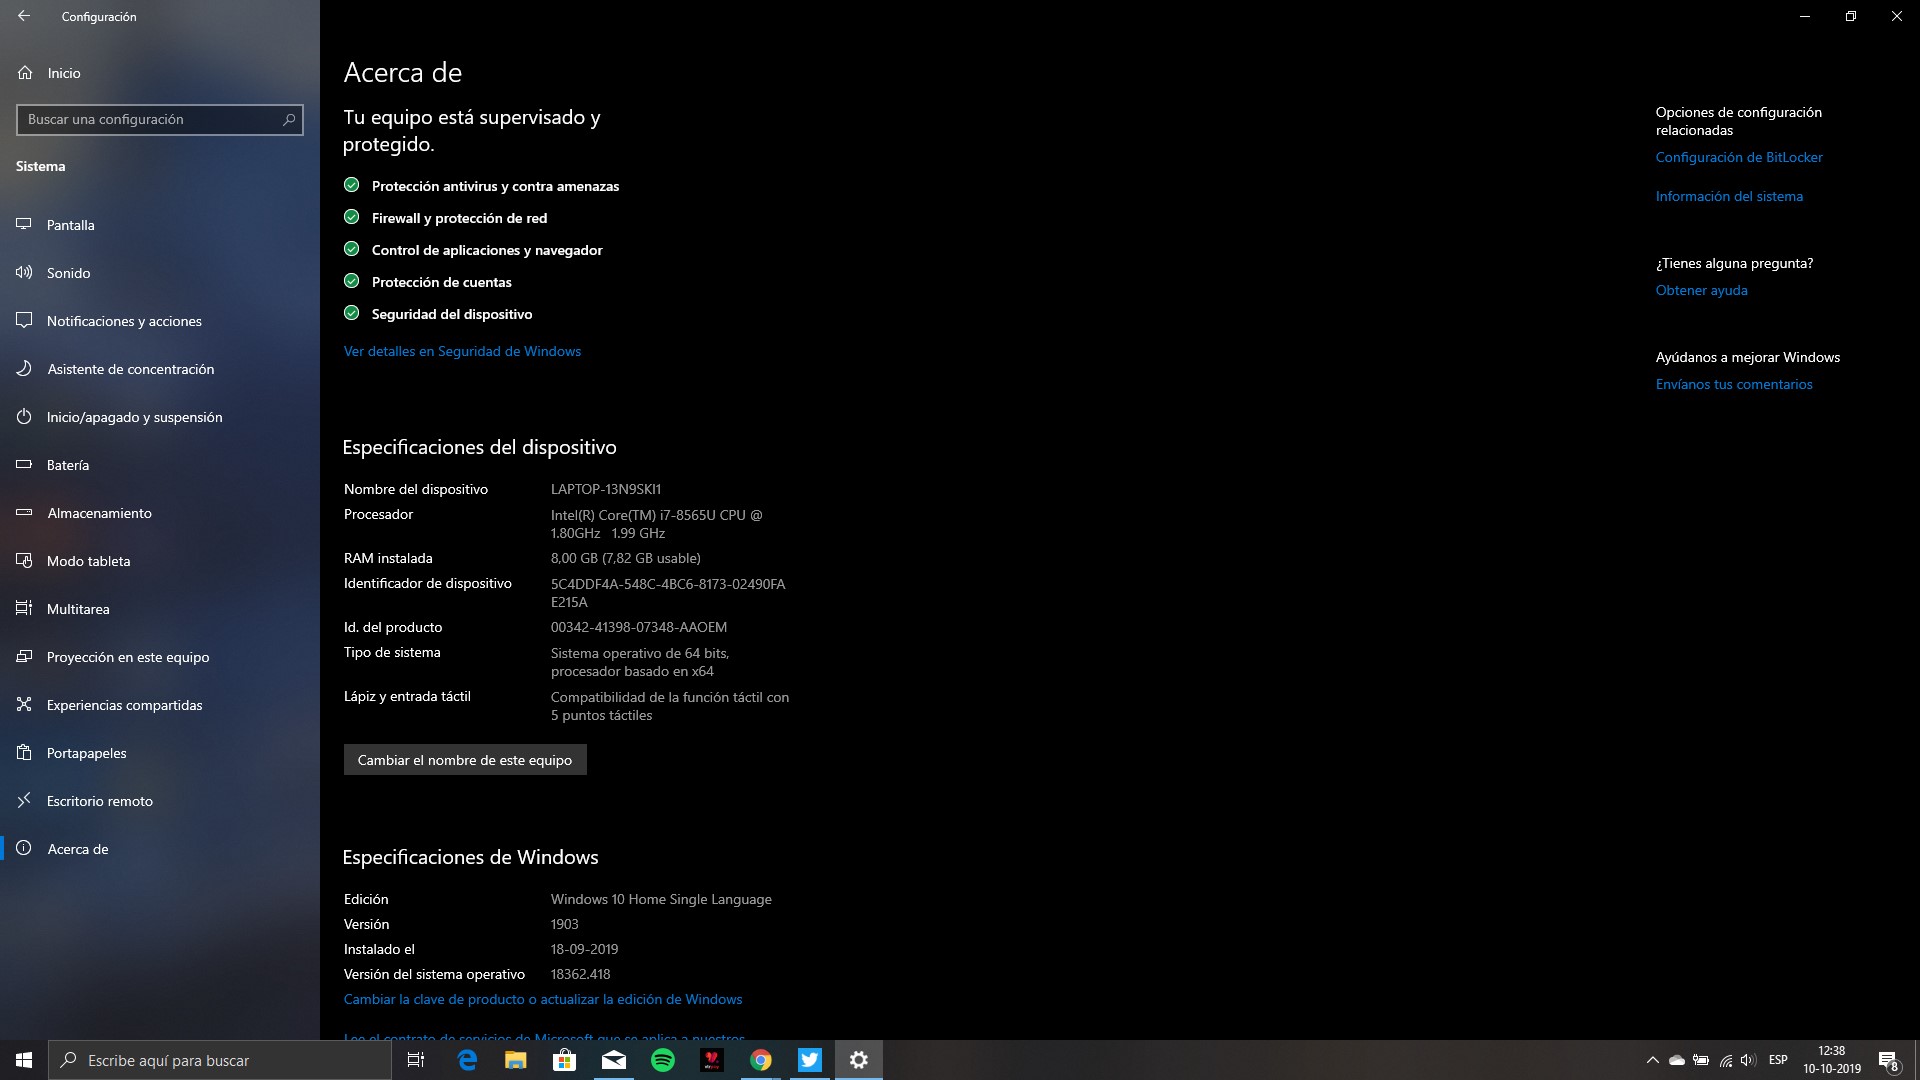
Task: Open Google Chrome from the taskbar
Action: pyautogui.click(x=761, y=1060)
